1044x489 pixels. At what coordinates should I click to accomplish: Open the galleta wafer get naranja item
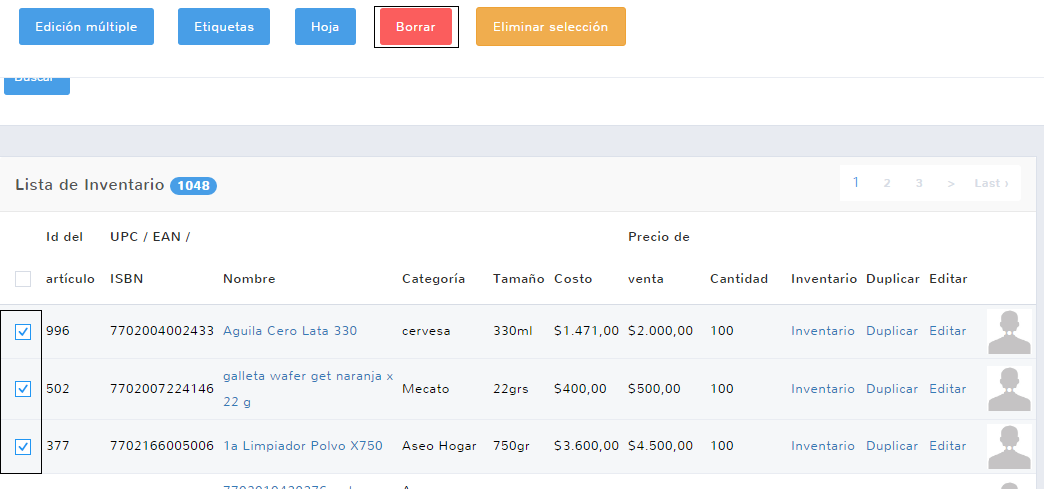pyautogui.click(x=308, y=389)
